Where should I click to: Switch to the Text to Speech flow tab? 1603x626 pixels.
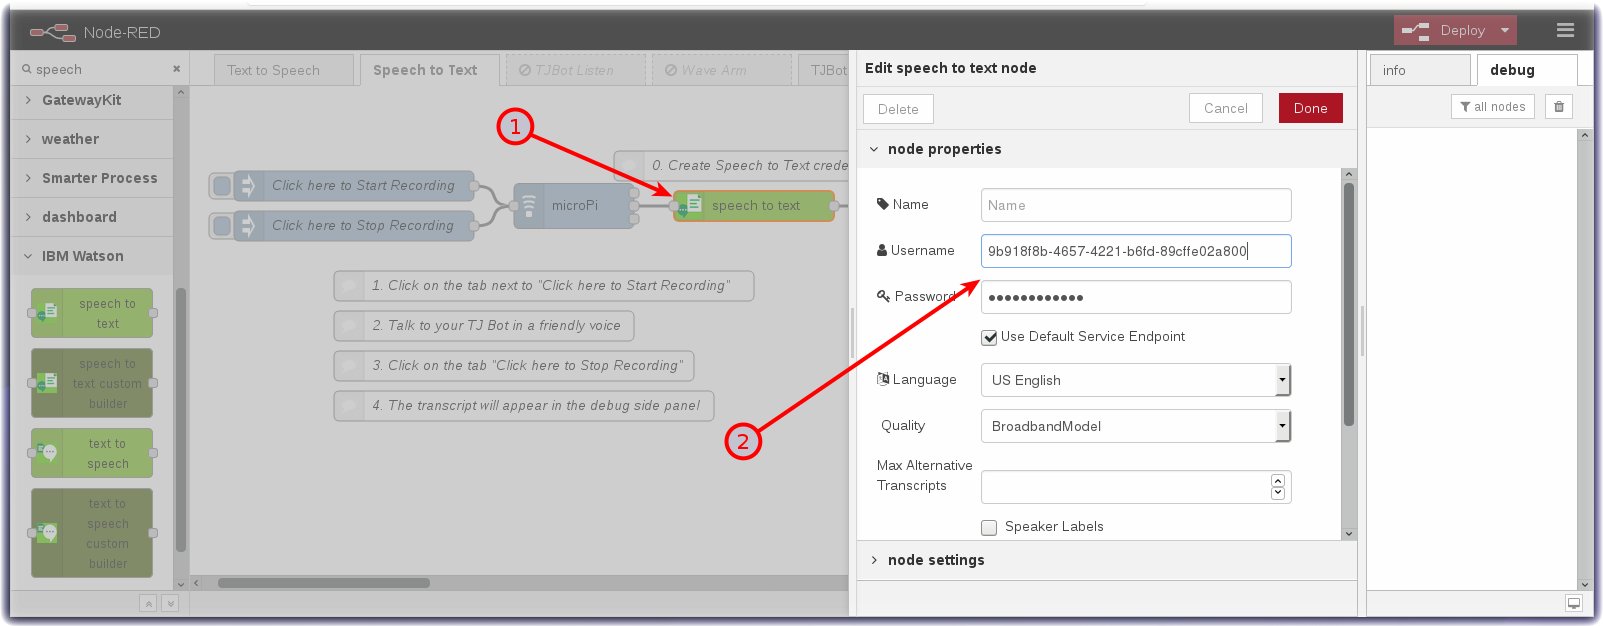(283, 70)
